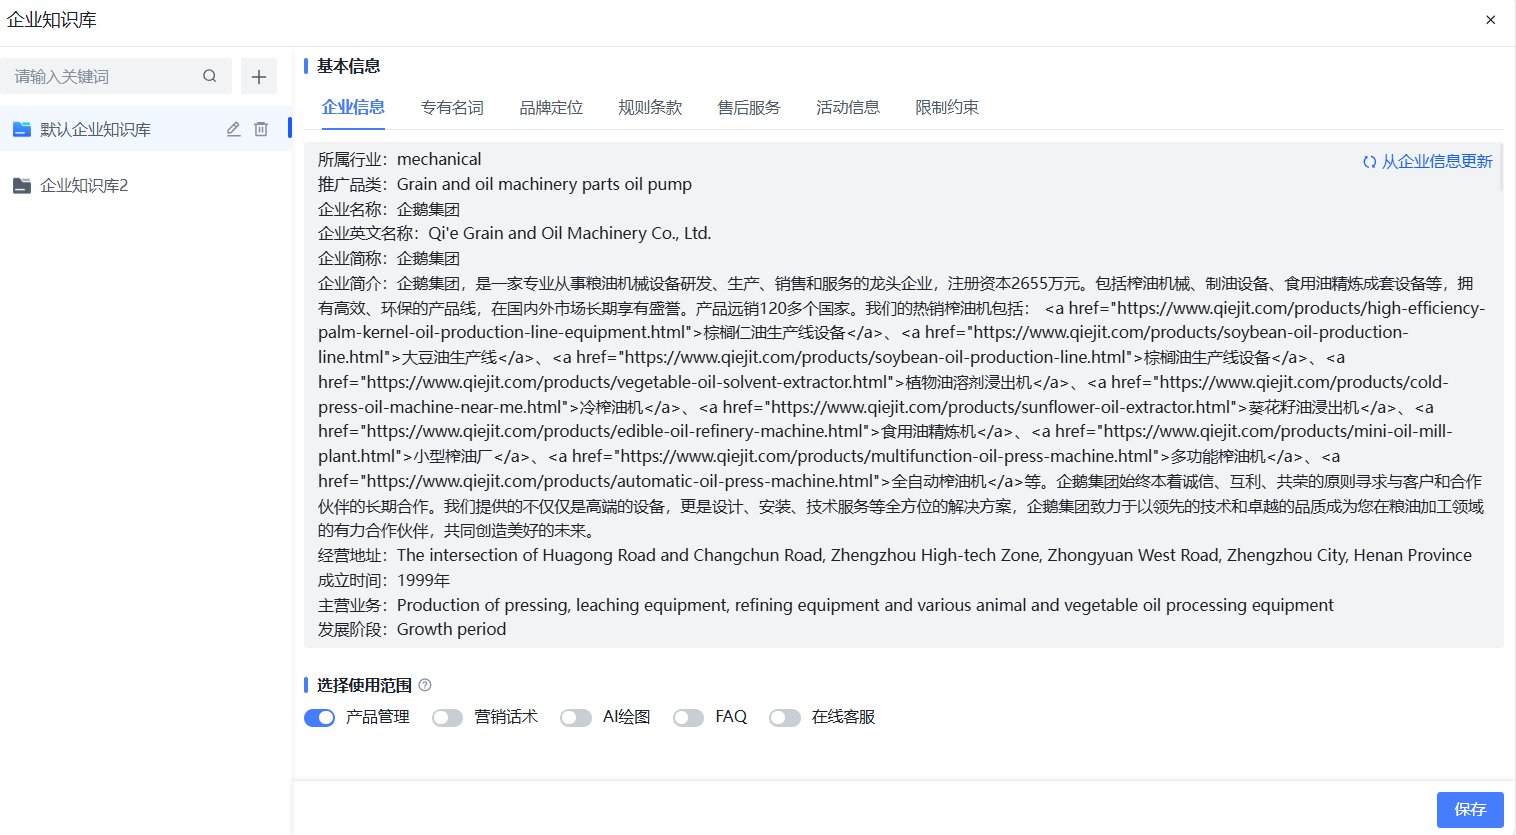Turn on the AI绘图 switch
Screen dimensions: 1516x835
(x=575, y=718)
